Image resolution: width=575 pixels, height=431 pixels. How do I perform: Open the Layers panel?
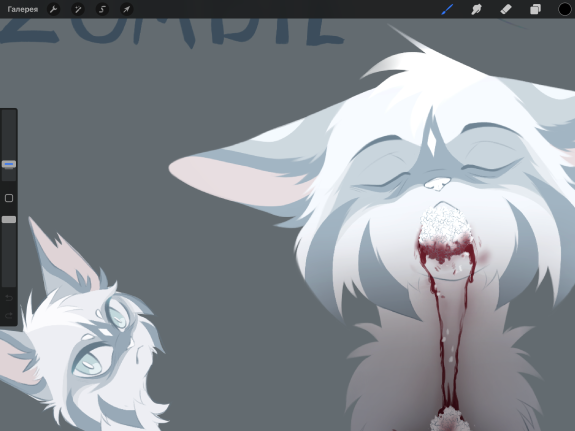[535, 9]
